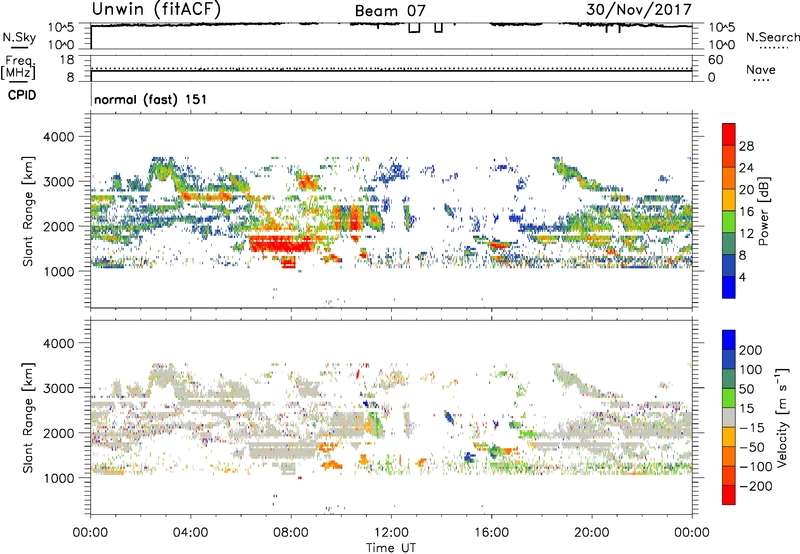Click the grey ±15 segment of Velocity colorbar
Screen dimensions: 800x554
729,417
